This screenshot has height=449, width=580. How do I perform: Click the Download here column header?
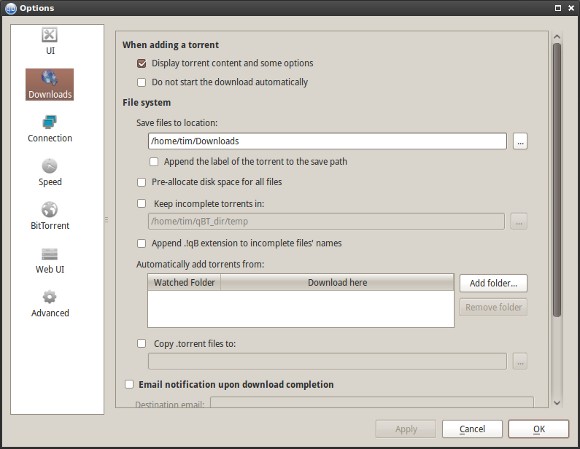[x=337, y=283]
